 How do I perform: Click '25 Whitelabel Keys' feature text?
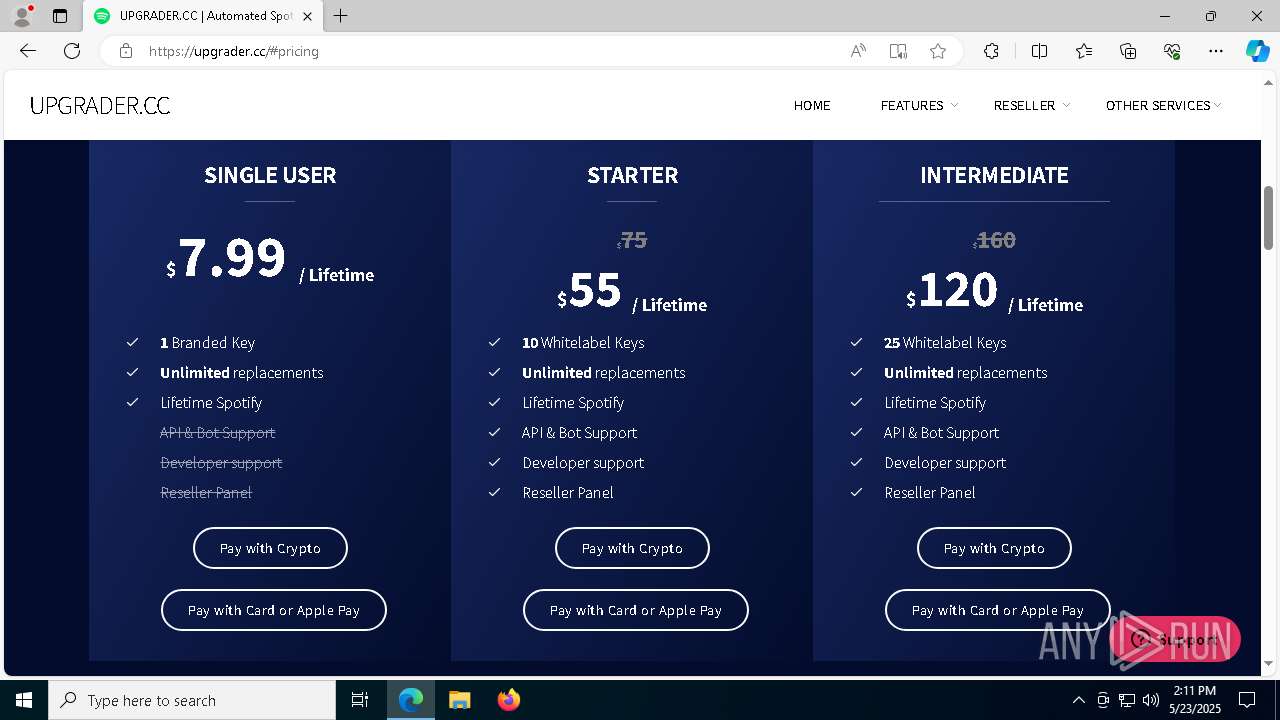(x=945, y=342)
